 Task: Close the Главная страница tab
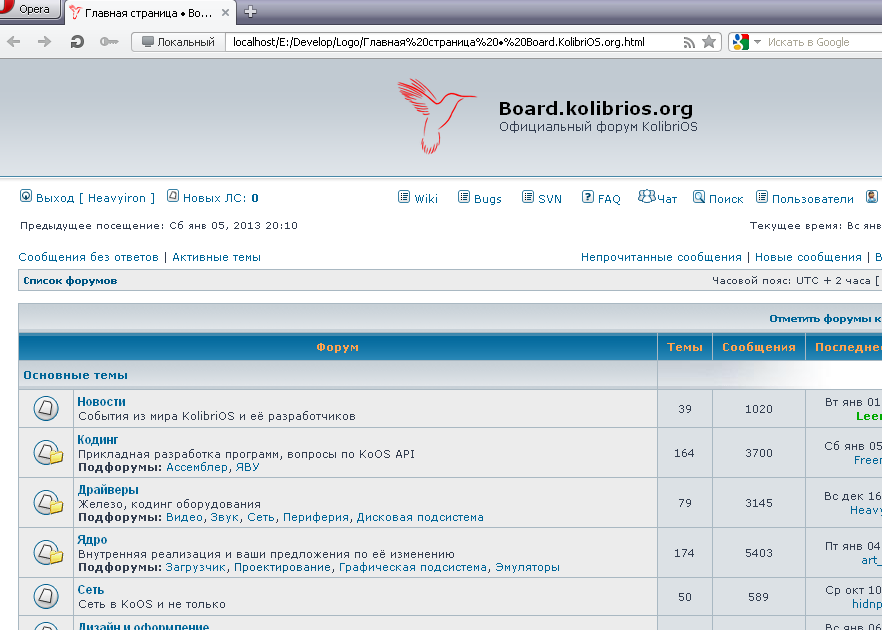pos(226,12)
